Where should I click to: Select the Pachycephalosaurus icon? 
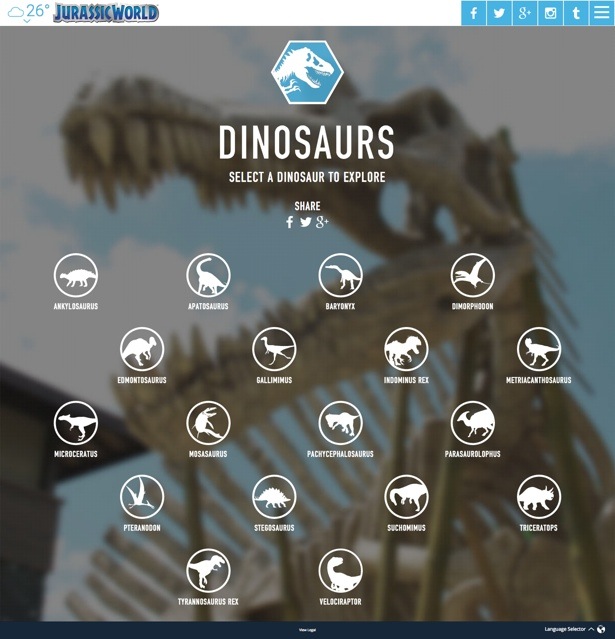340,423
